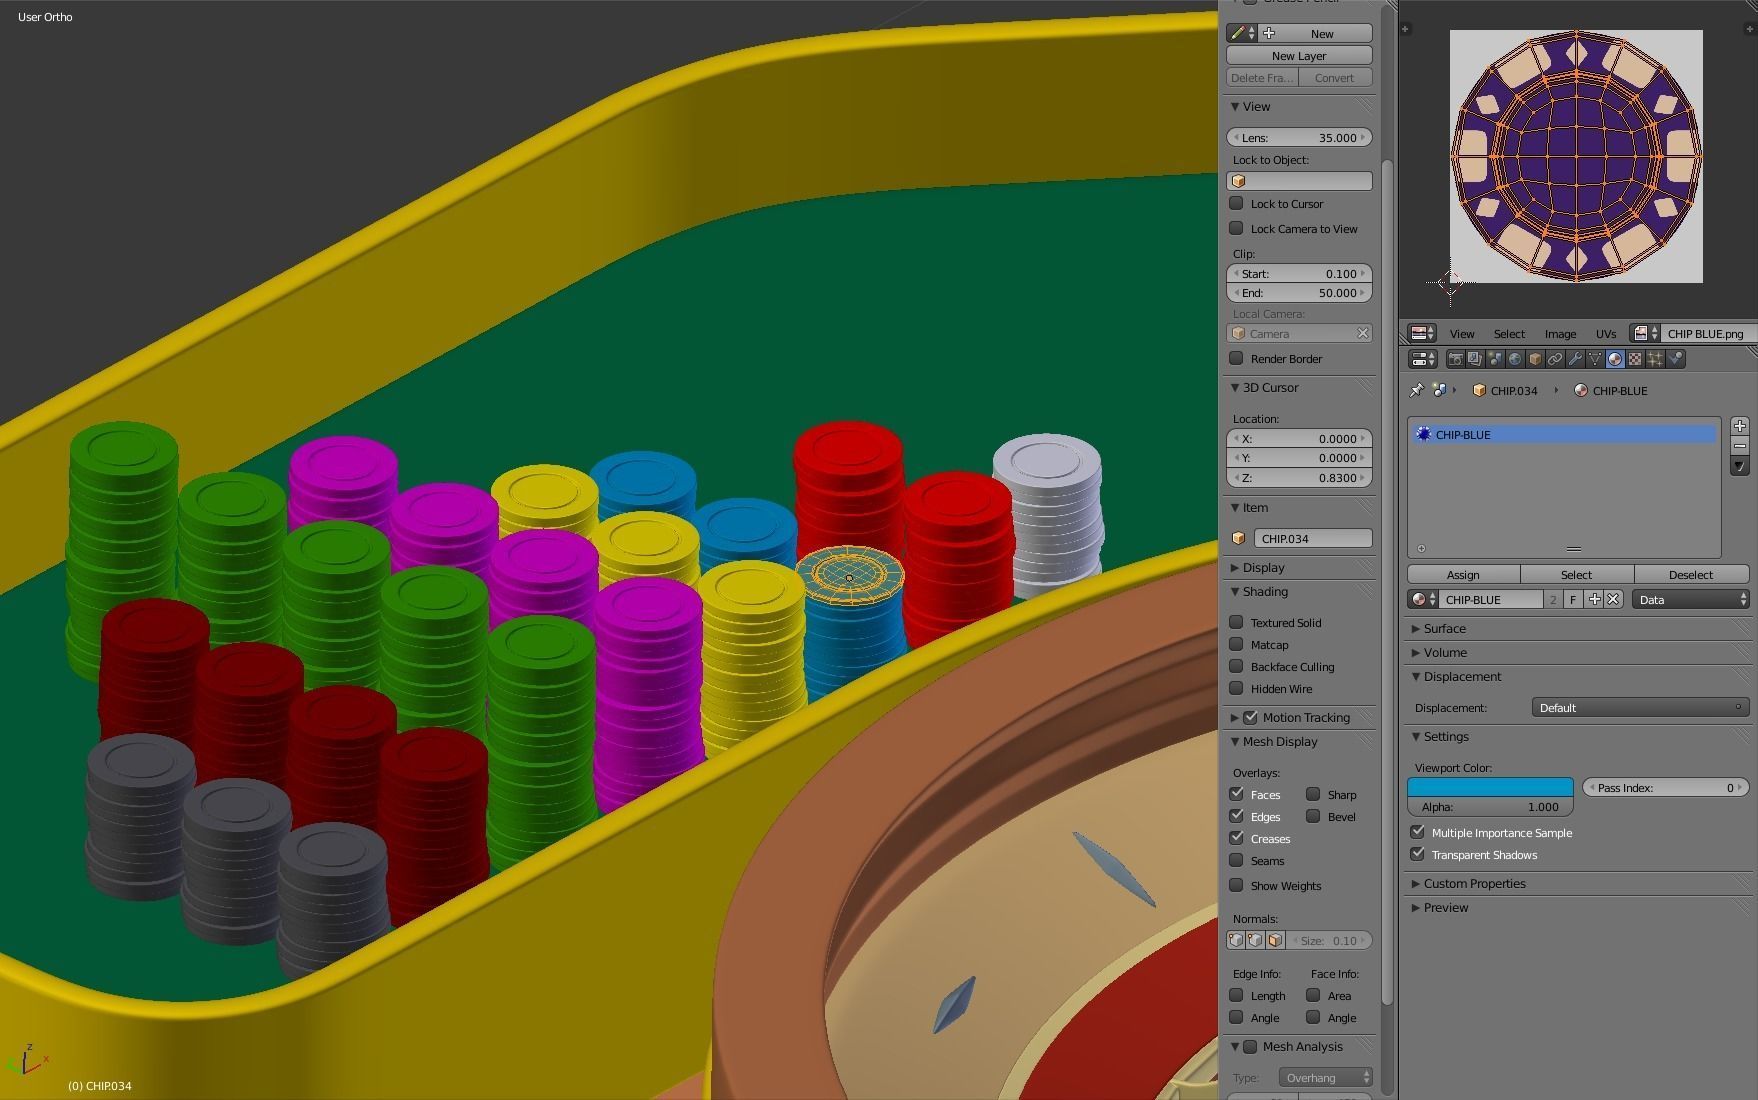The width and height of the screenshot is (1758, 1100).
Task: Click New Layer grease pencil button
Action: 1299,56
